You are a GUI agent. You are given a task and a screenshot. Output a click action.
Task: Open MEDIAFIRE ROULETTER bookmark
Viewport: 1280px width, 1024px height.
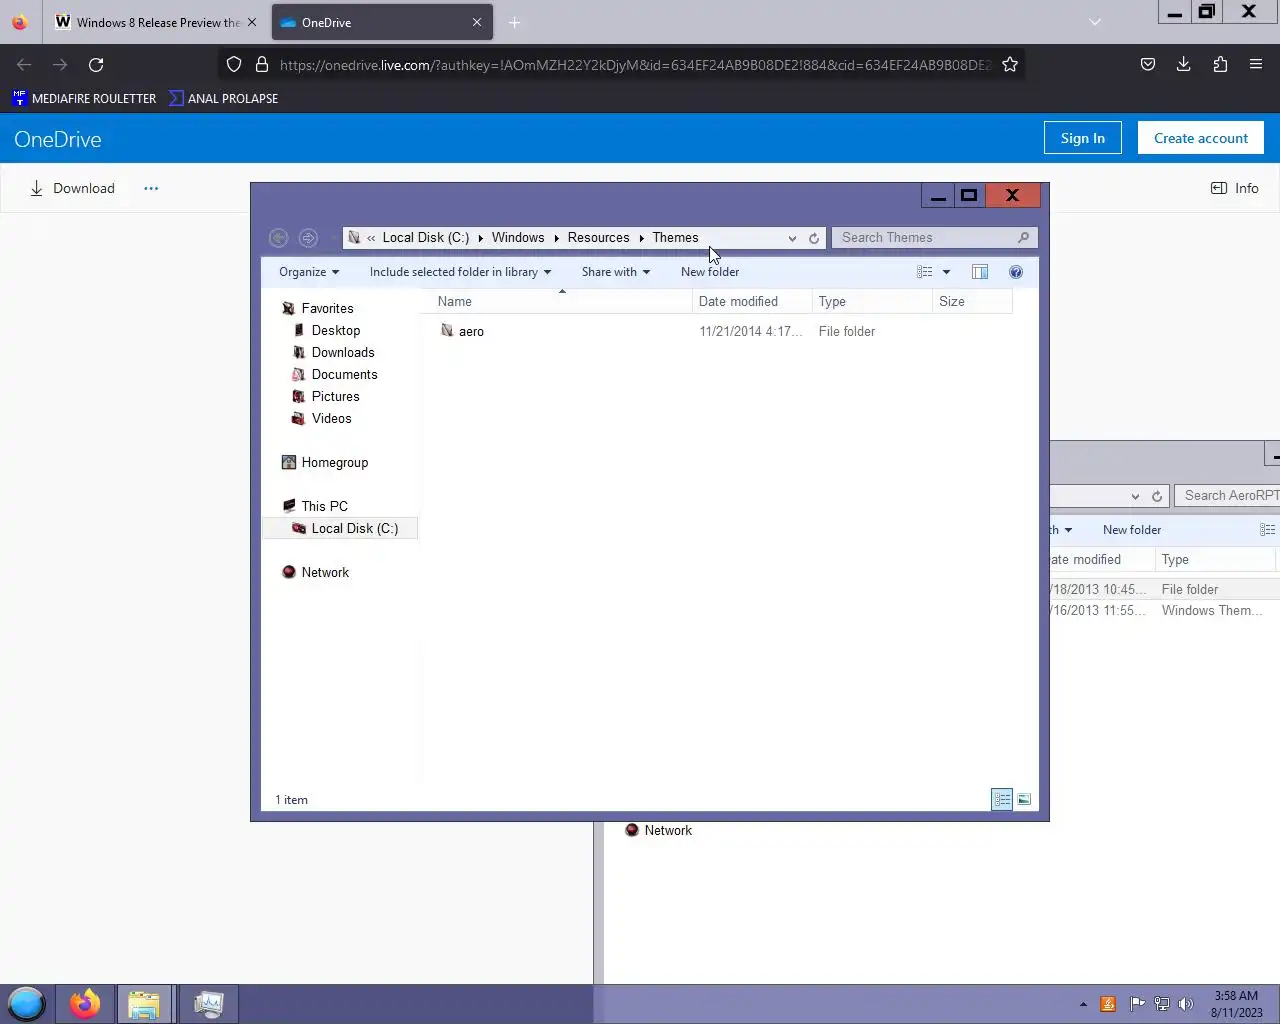84,98
